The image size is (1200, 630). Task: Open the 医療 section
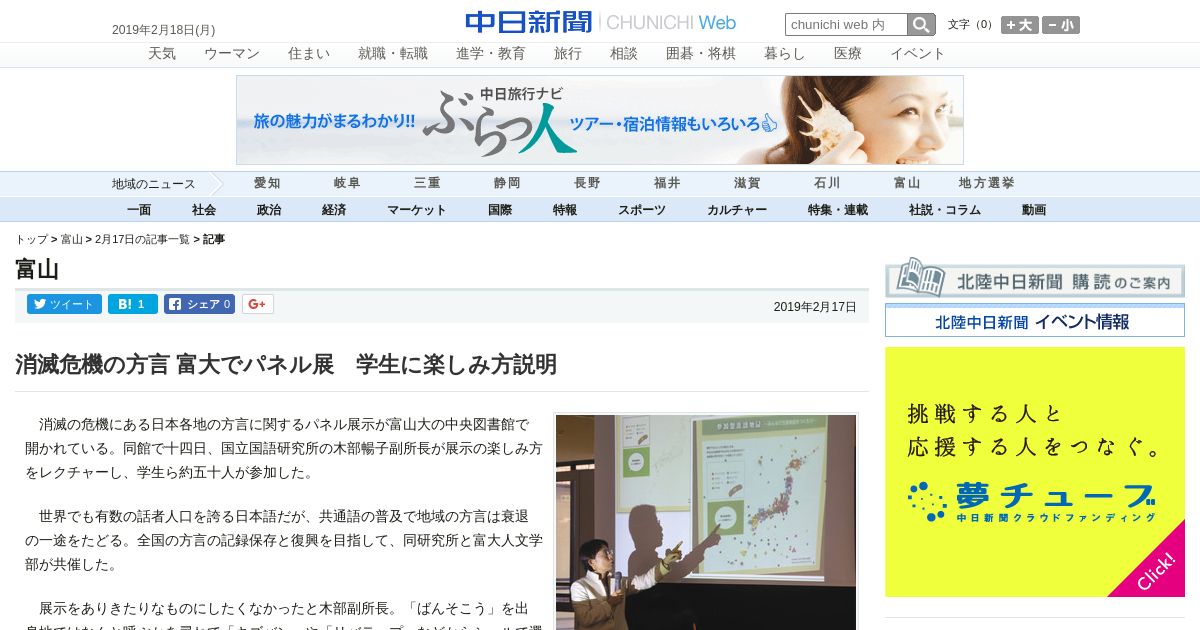click(x=848, y=54)
